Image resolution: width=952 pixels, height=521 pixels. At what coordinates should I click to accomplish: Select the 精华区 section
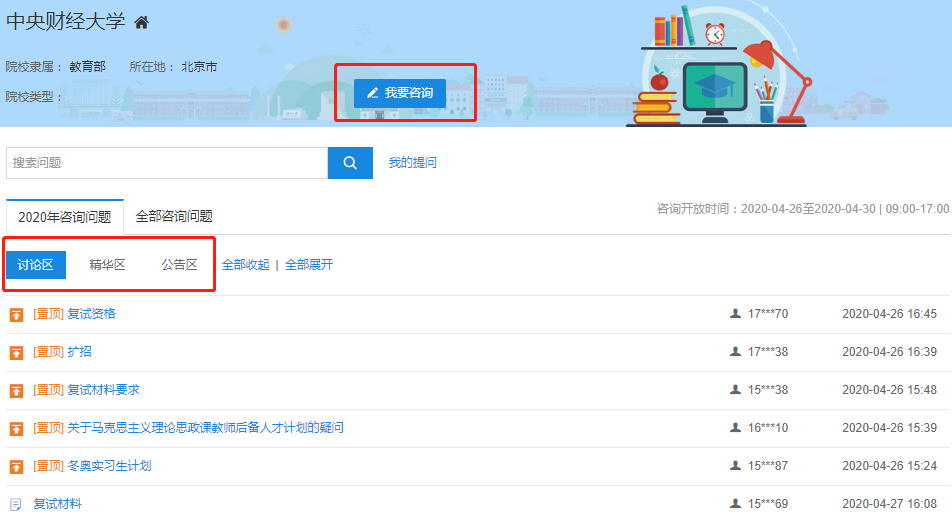click(x=107, y=265)
